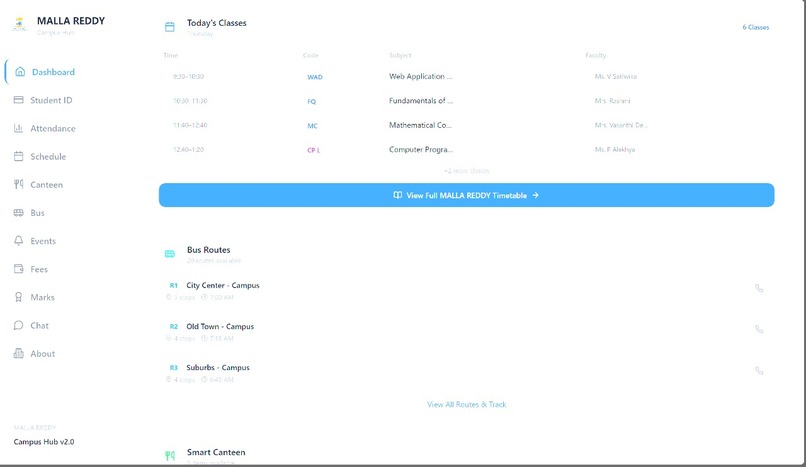The height and width of the screenshot is (467, 806).
Task: Click the Marks award ribbon icon
Action: click(x=19, y=297)
